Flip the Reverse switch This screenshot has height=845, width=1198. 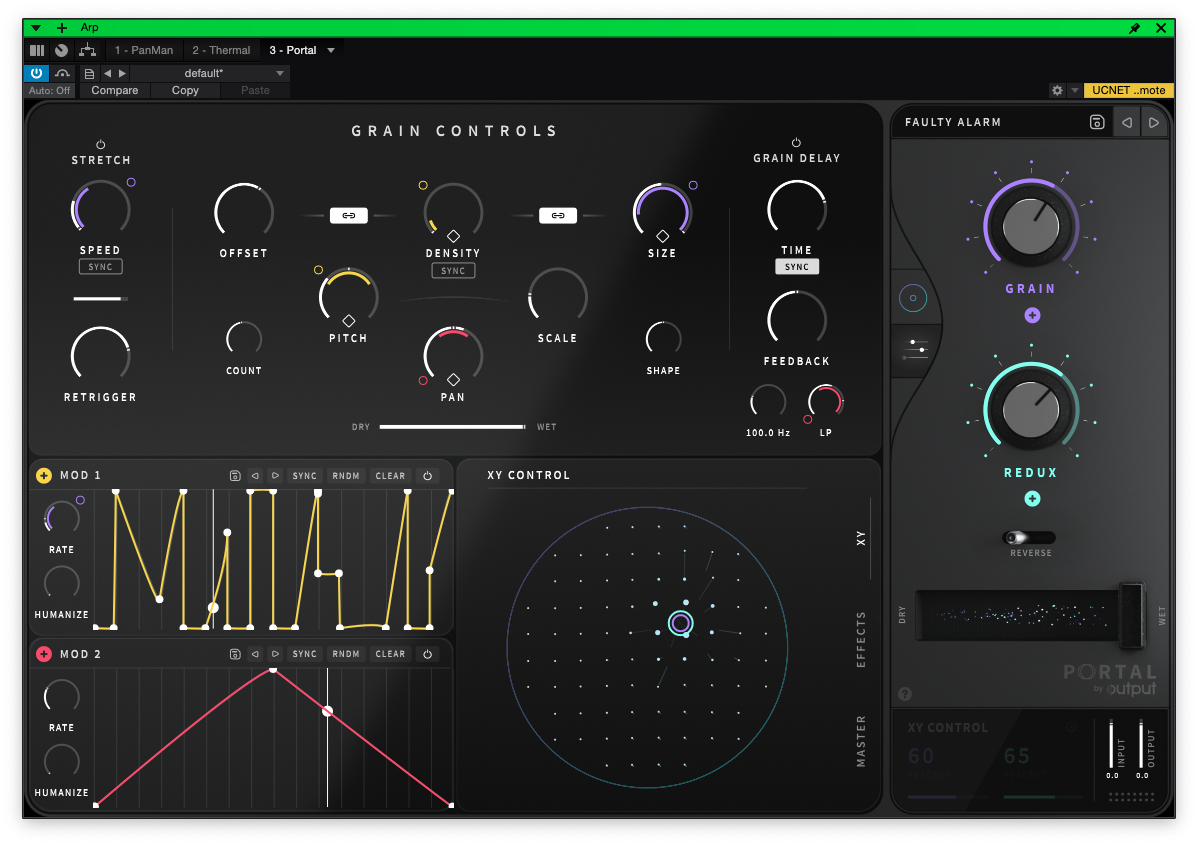click(x=1028, y=538)
